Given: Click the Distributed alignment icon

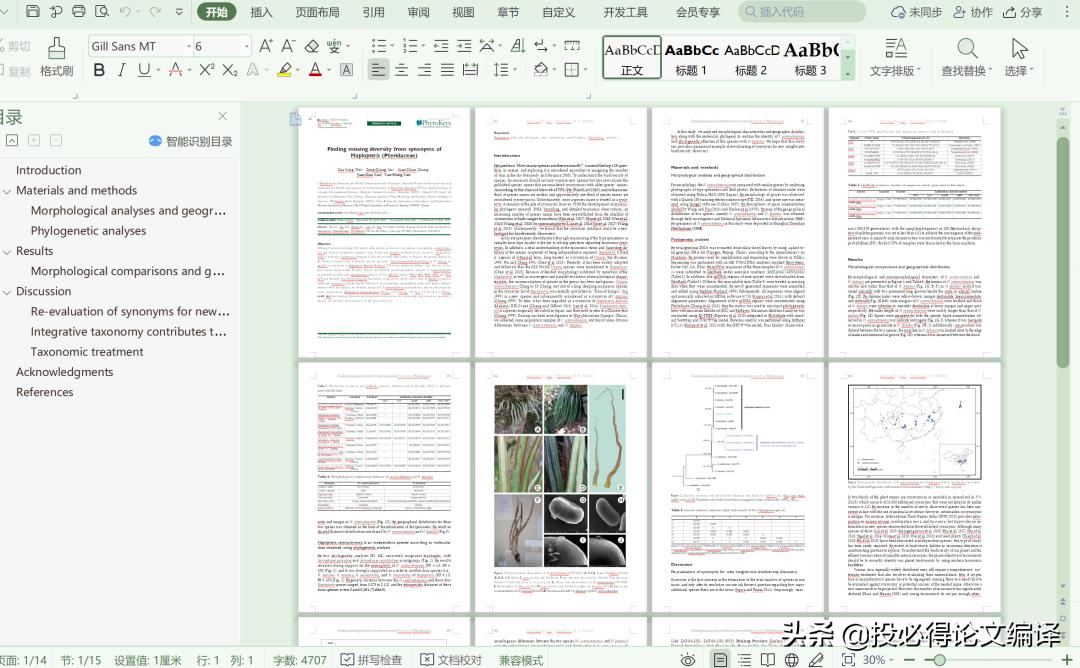Looking at the screenshot, I should point(471,70).
